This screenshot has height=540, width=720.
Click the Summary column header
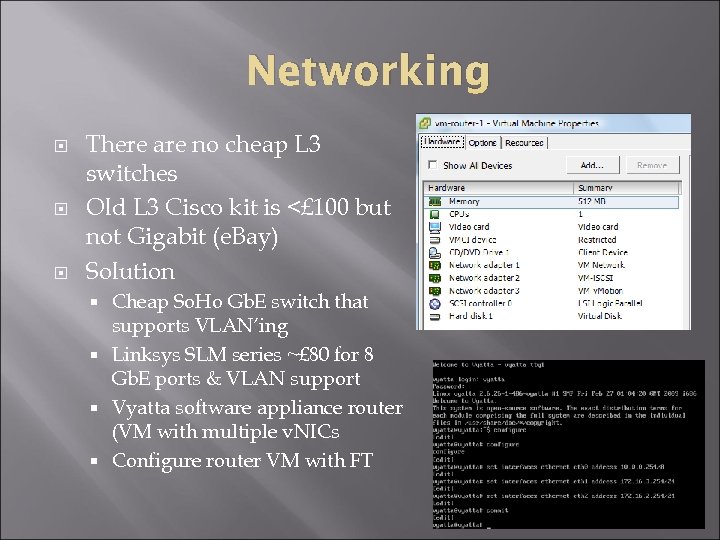627,188
